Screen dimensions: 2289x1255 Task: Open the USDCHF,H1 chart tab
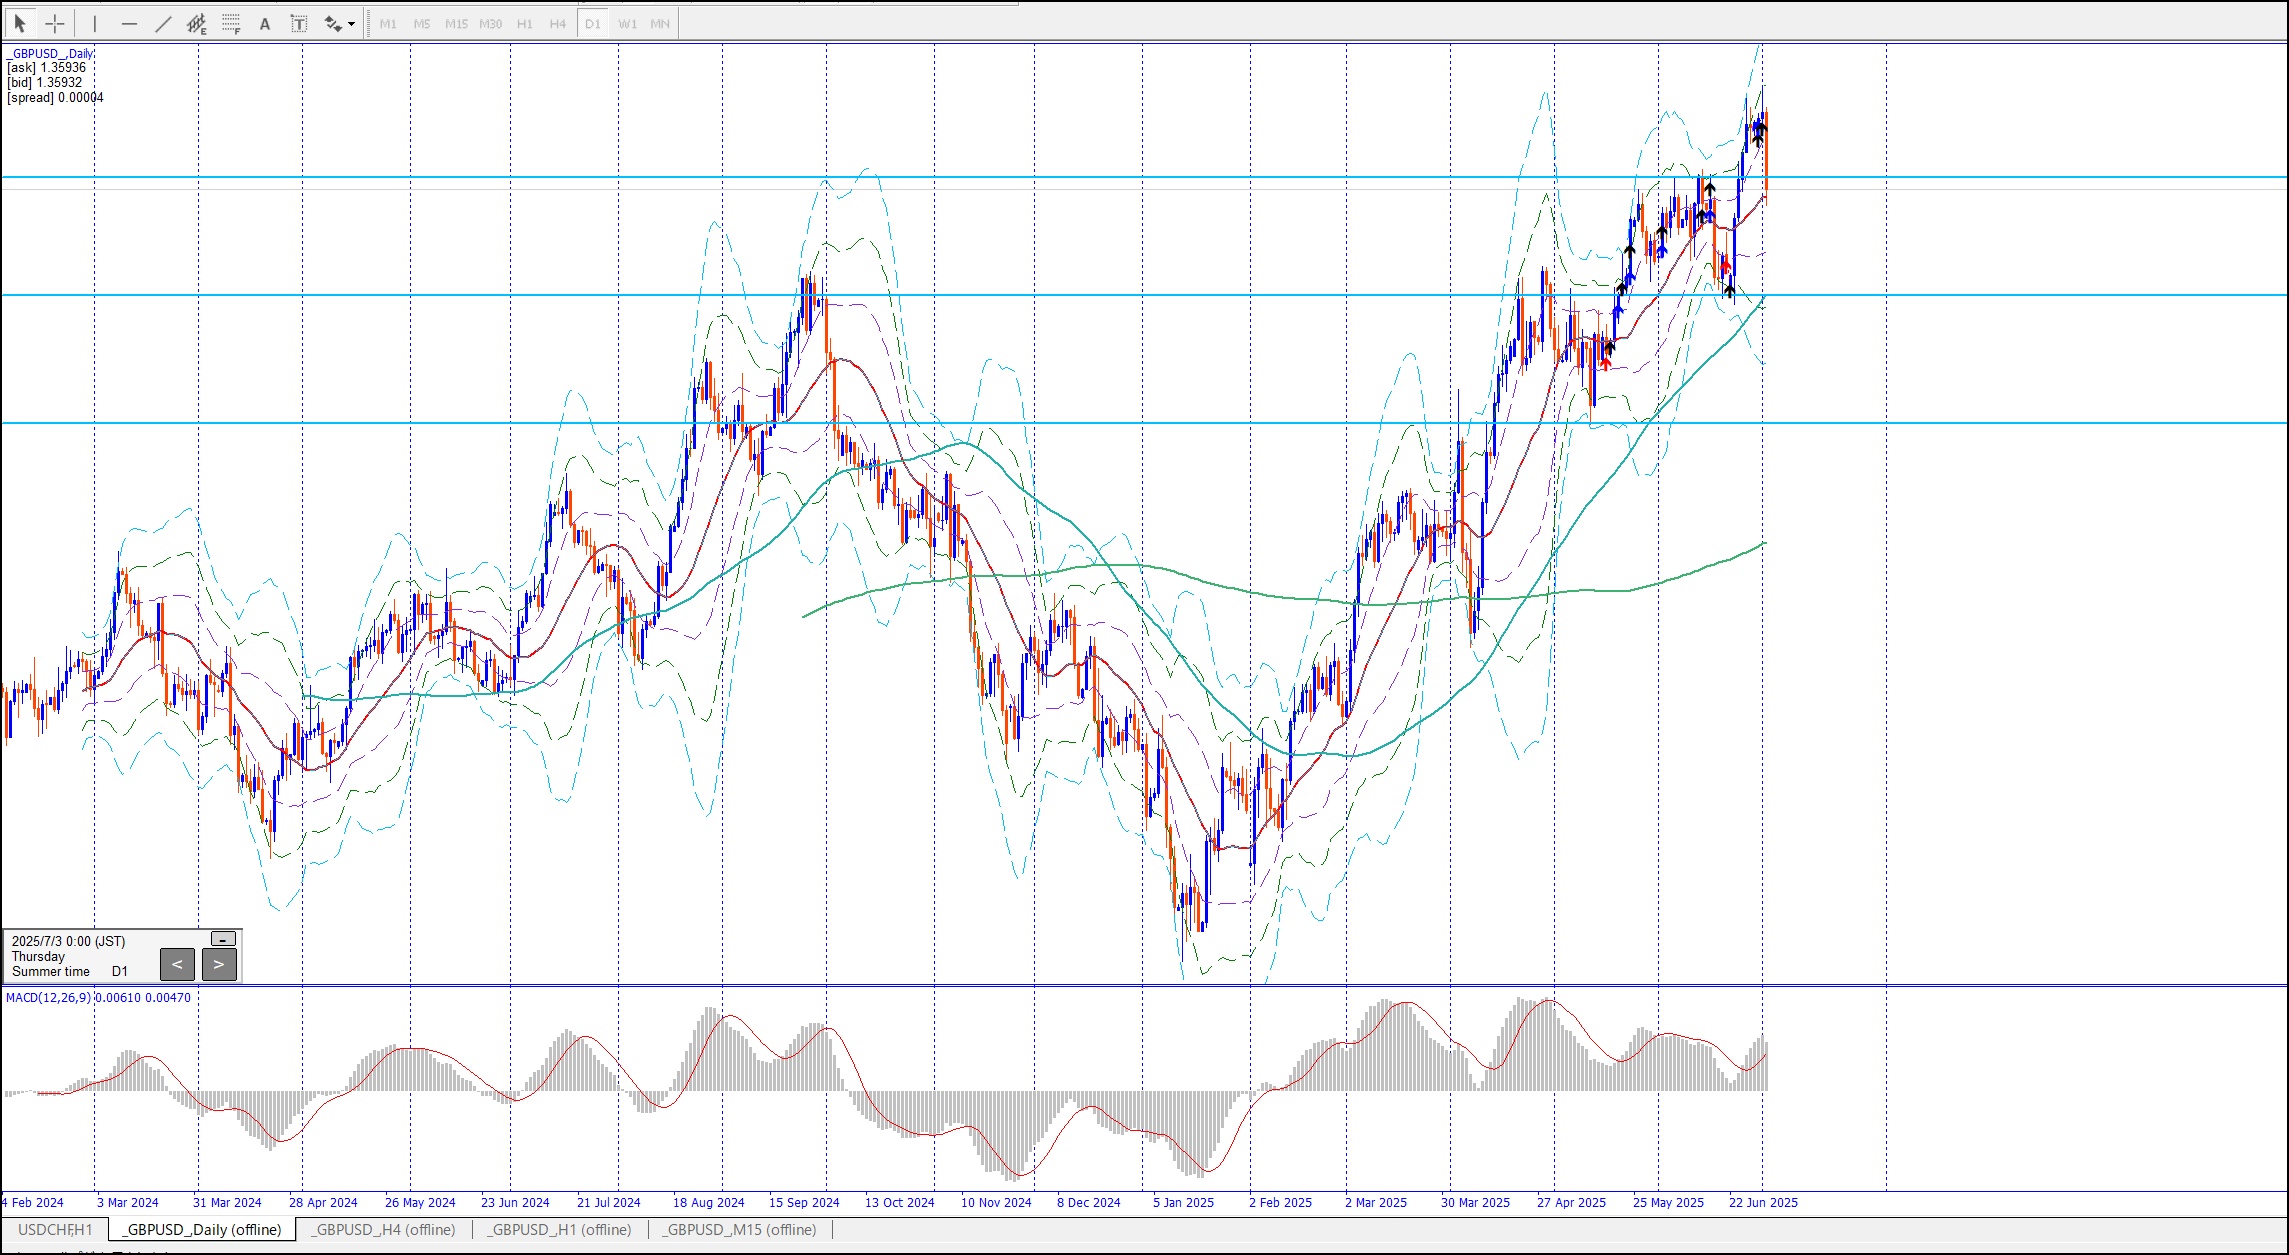55,1230
